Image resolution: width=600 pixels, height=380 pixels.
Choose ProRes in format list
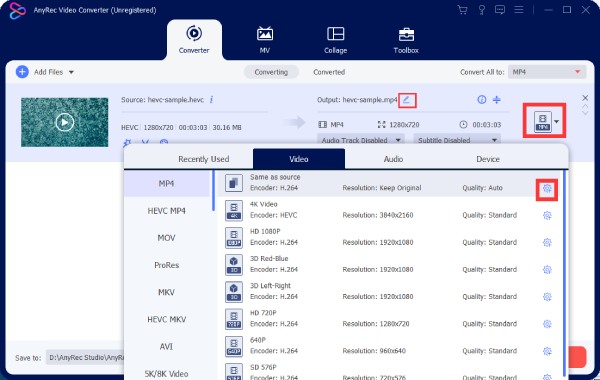[x=167, y=265]
